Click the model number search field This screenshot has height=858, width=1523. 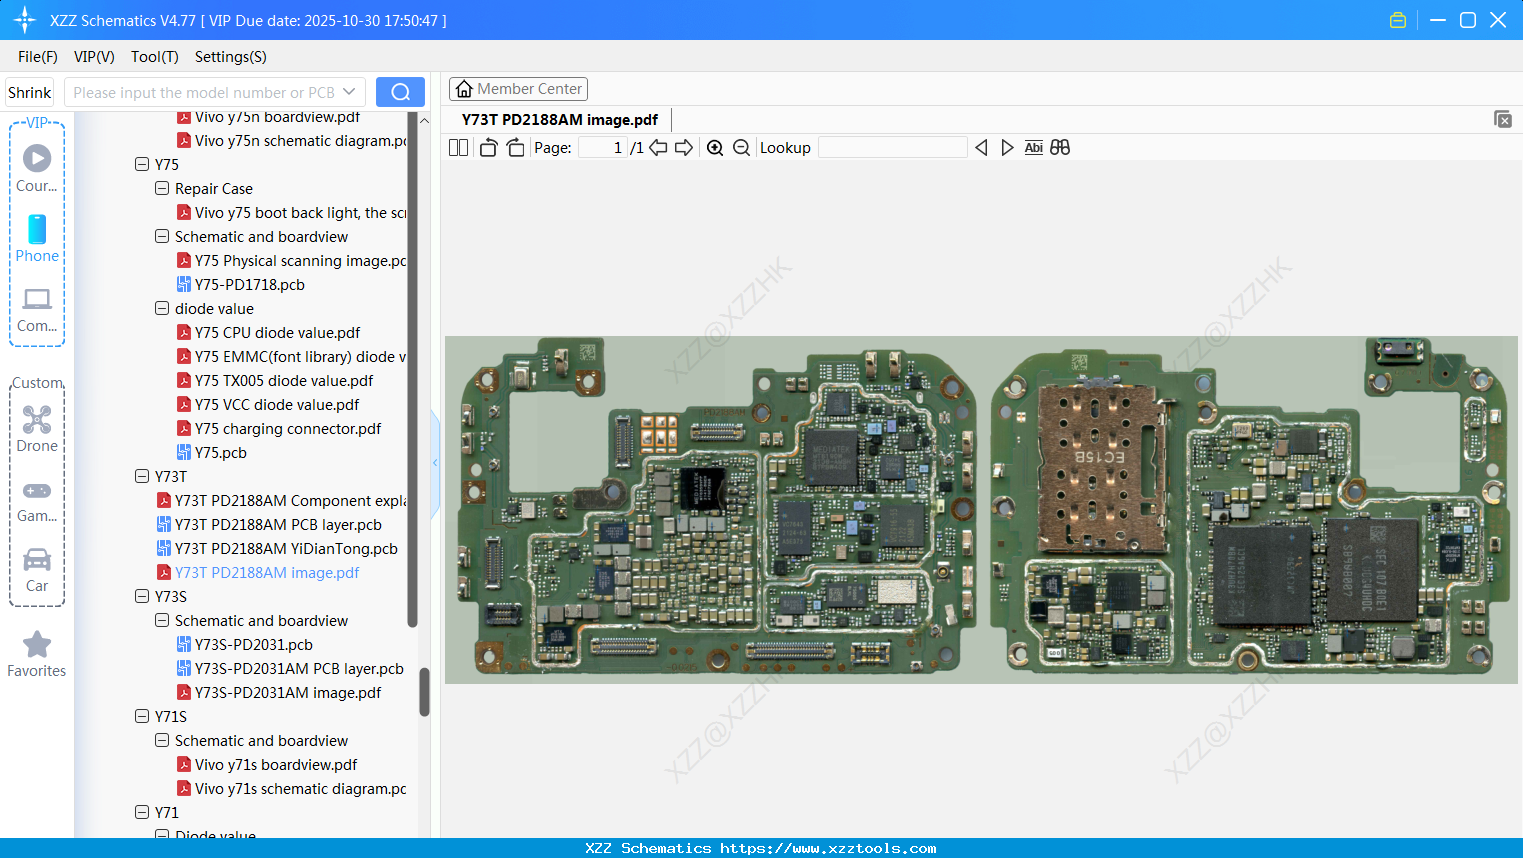tap(204, 92)
